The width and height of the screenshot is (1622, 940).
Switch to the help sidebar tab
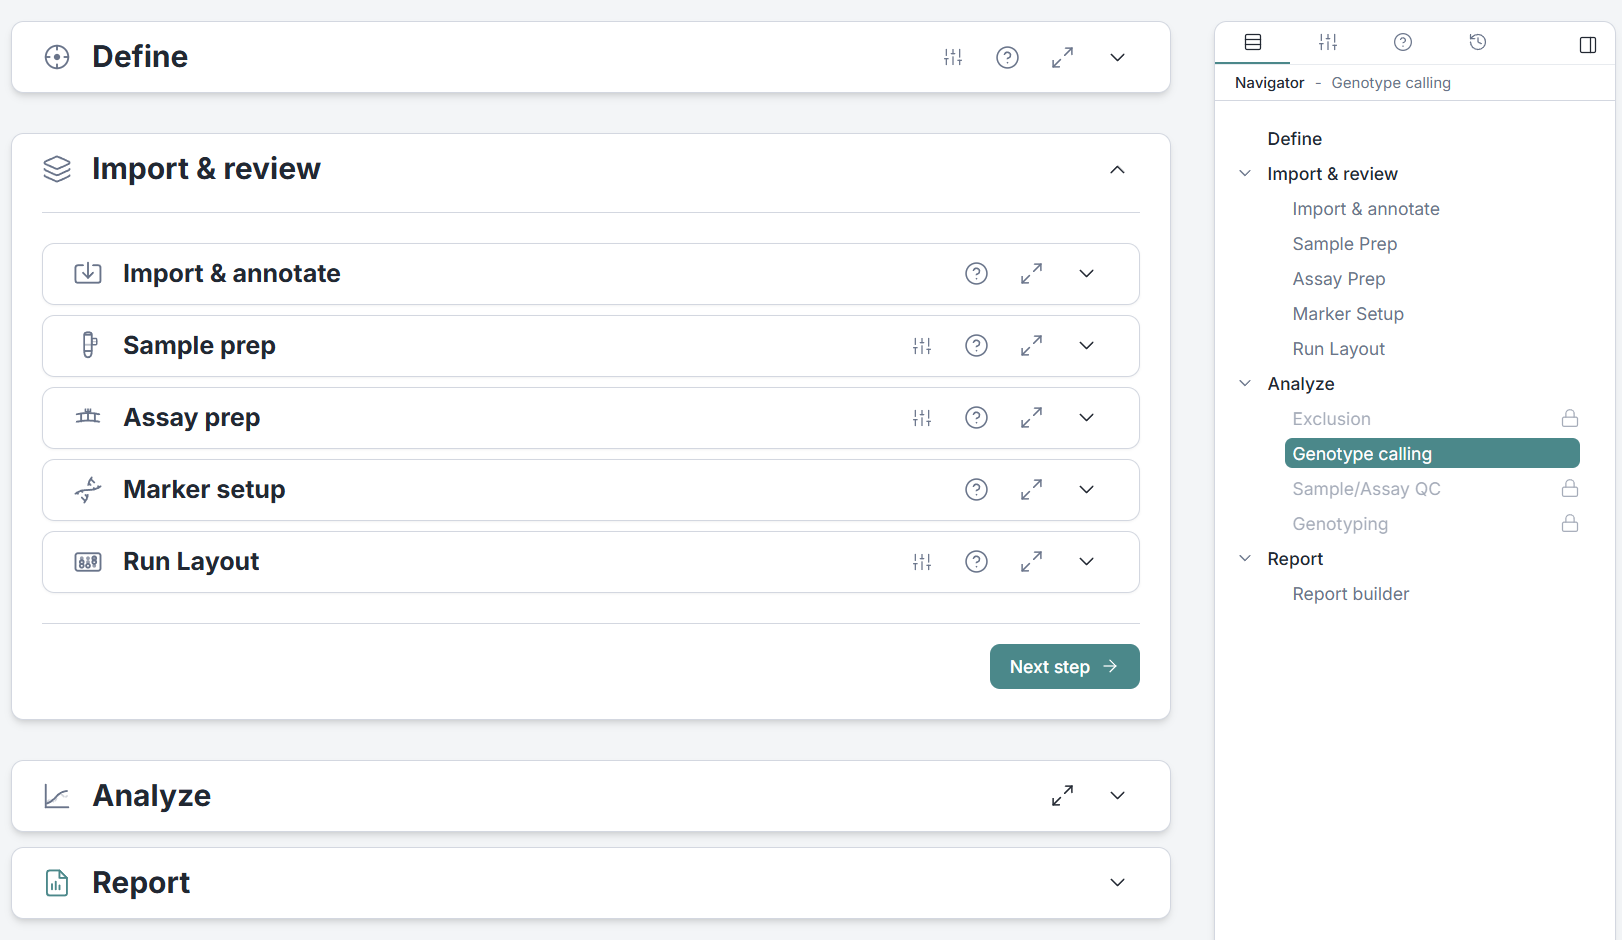(1402, 42)
